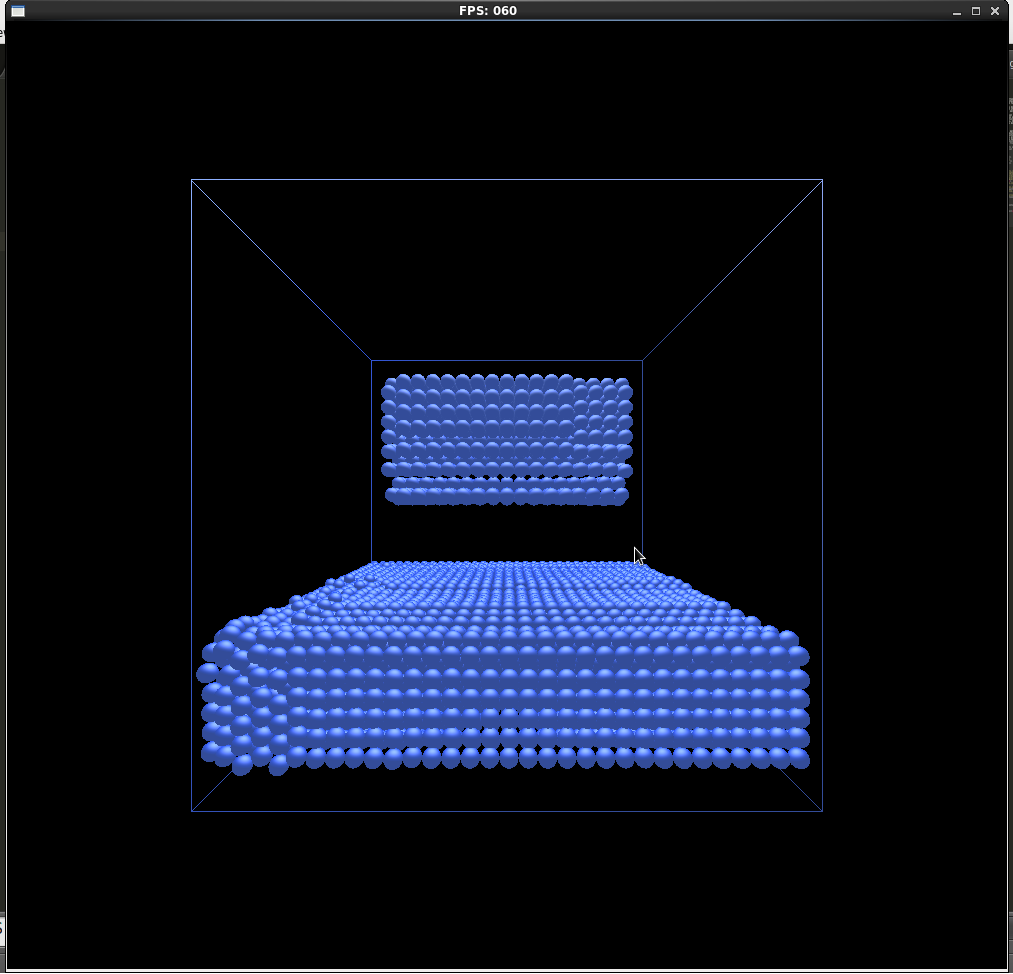
Task: Open the window menu icon in title bar
Action: pos(18,11)
